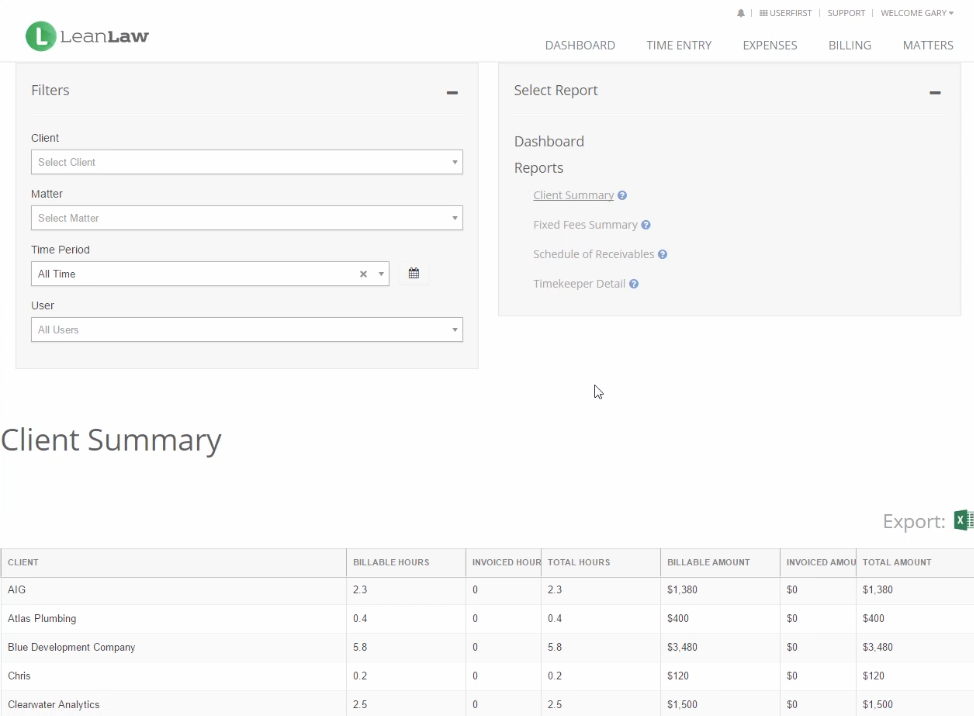Image resolution: width=974 pixels, height=716 pixels.
Task: Click help icon beside Client Summary
Action: [622, 196]
